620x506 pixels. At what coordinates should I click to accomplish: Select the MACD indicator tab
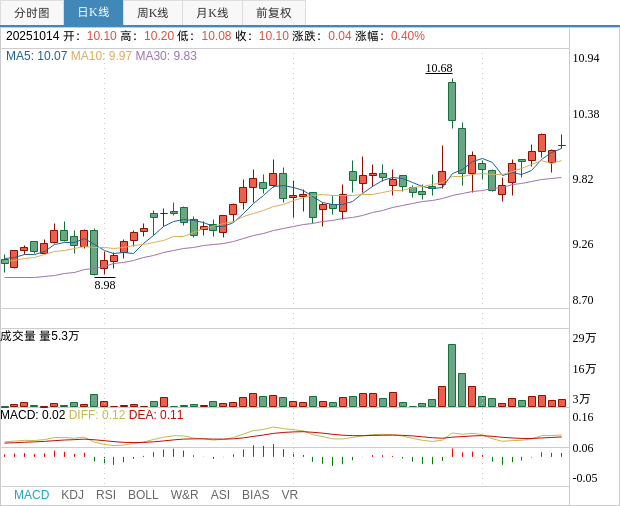(x=31, y=495)
